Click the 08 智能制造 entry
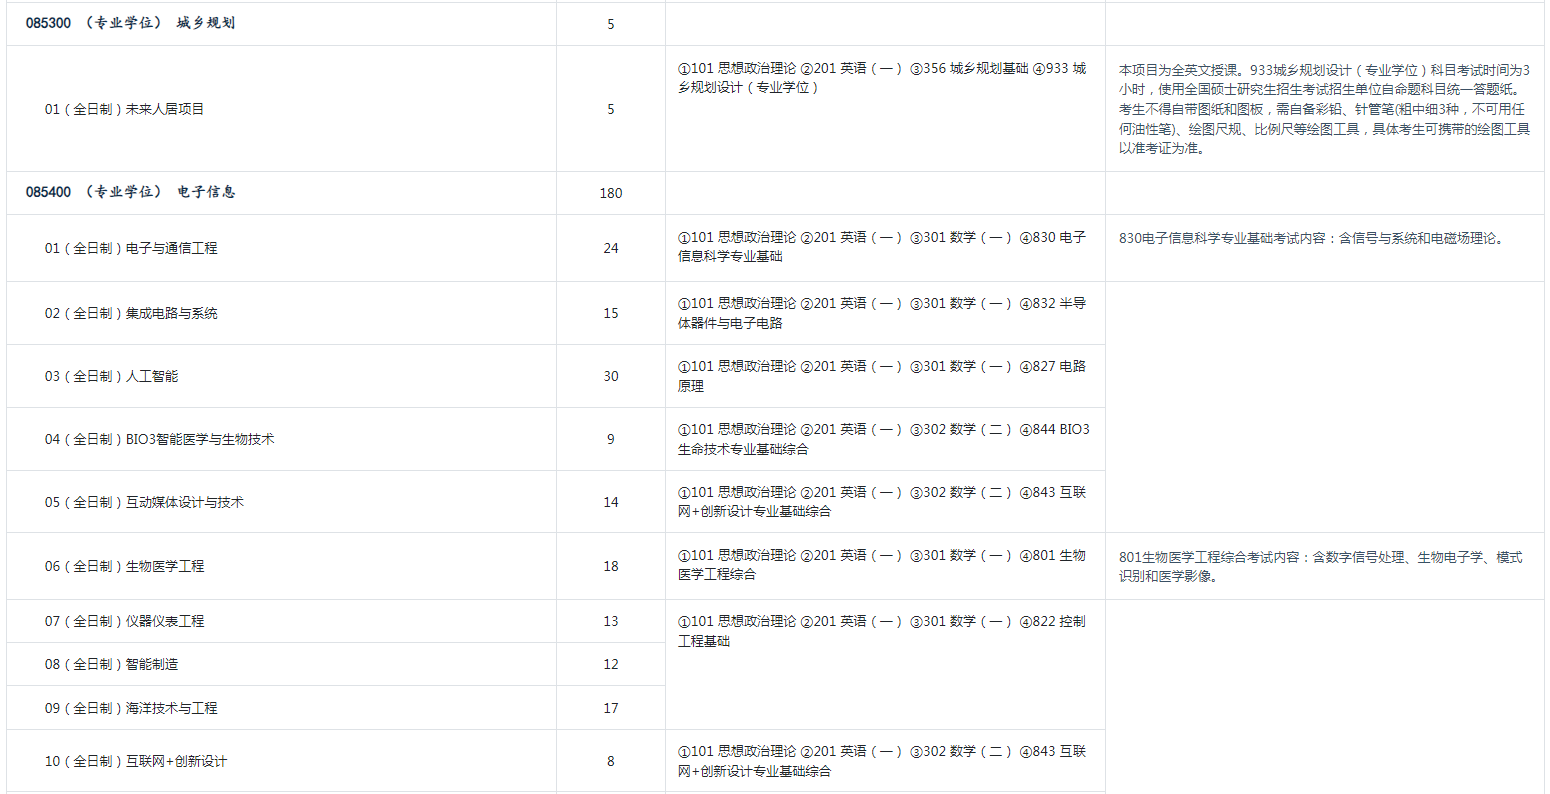The image size is (1550, 794). click(111, 664)
